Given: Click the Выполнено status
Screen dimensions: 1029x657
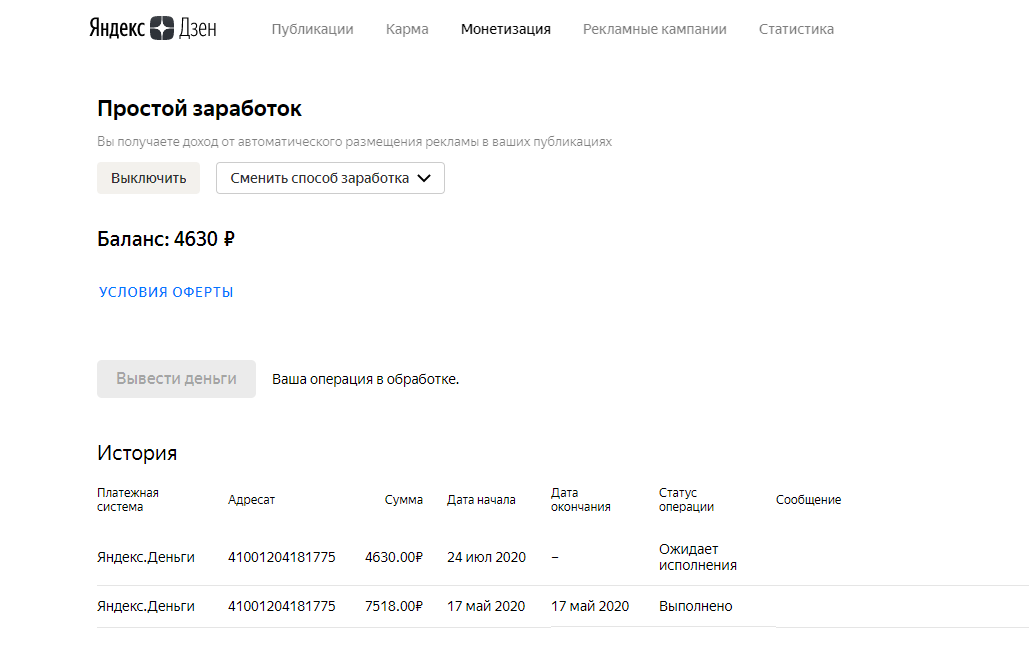Looking at the screenshot, I should pyautogui.click(x=696, y=606).
